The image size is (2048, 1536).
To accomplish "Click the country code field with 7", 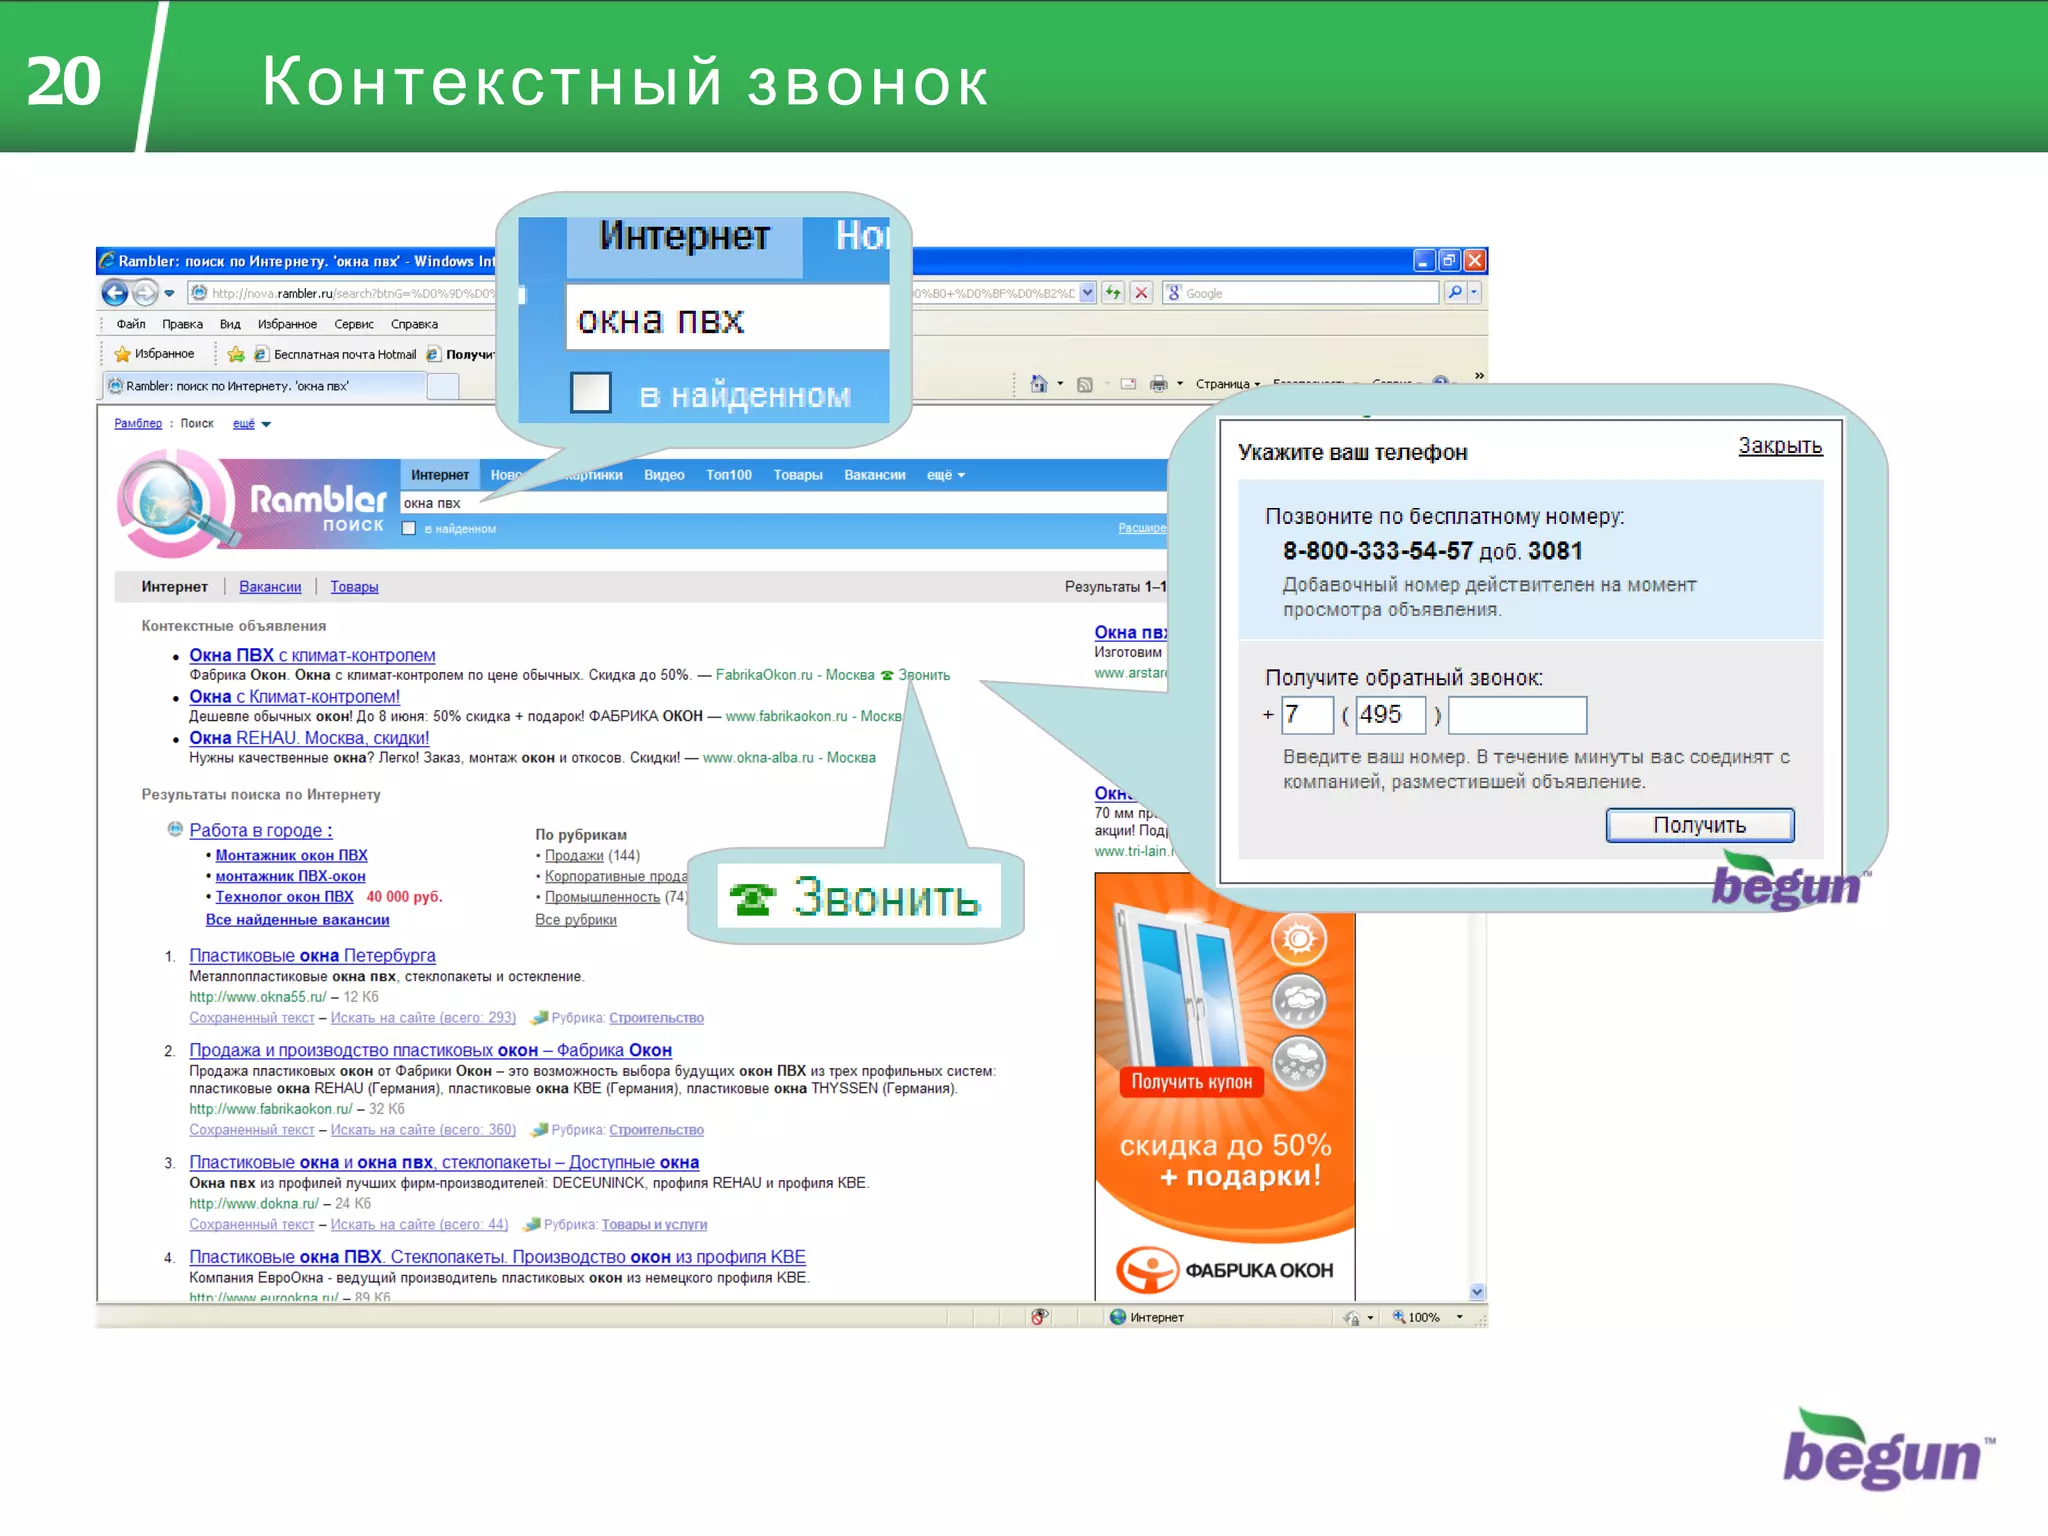I will [x=1308, y=715].
